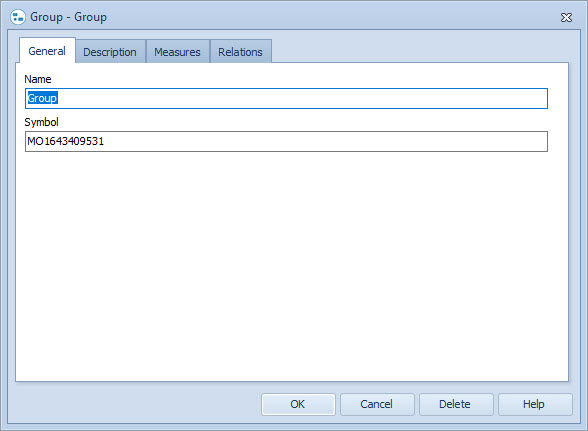
Task: Open Help for this dialog
Action: point(535,404)
